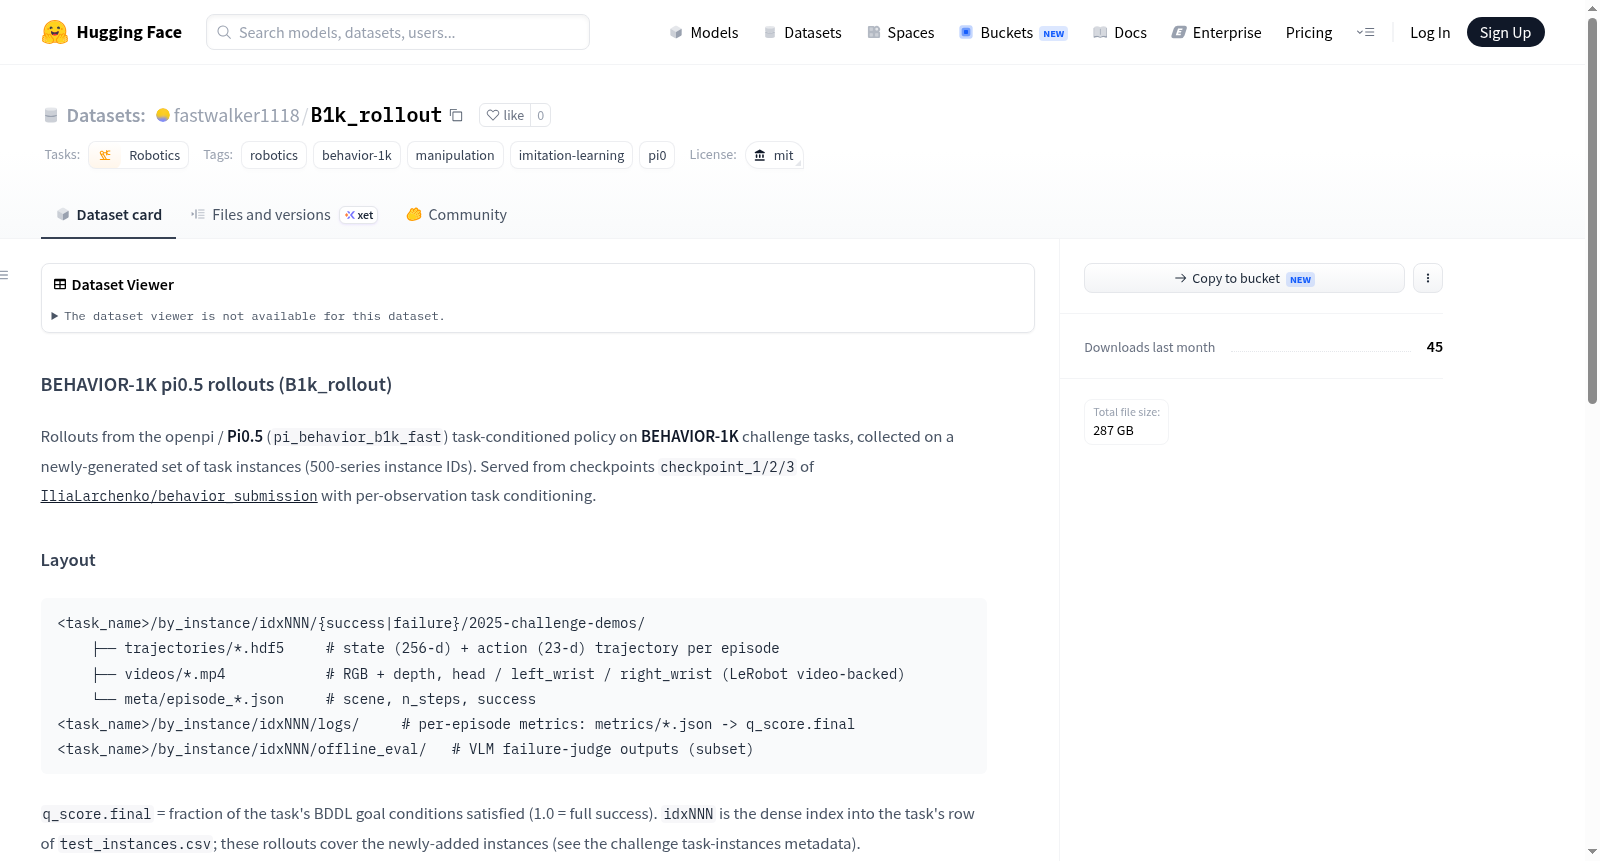Focus the search models input field

click(x=398, y=32)
